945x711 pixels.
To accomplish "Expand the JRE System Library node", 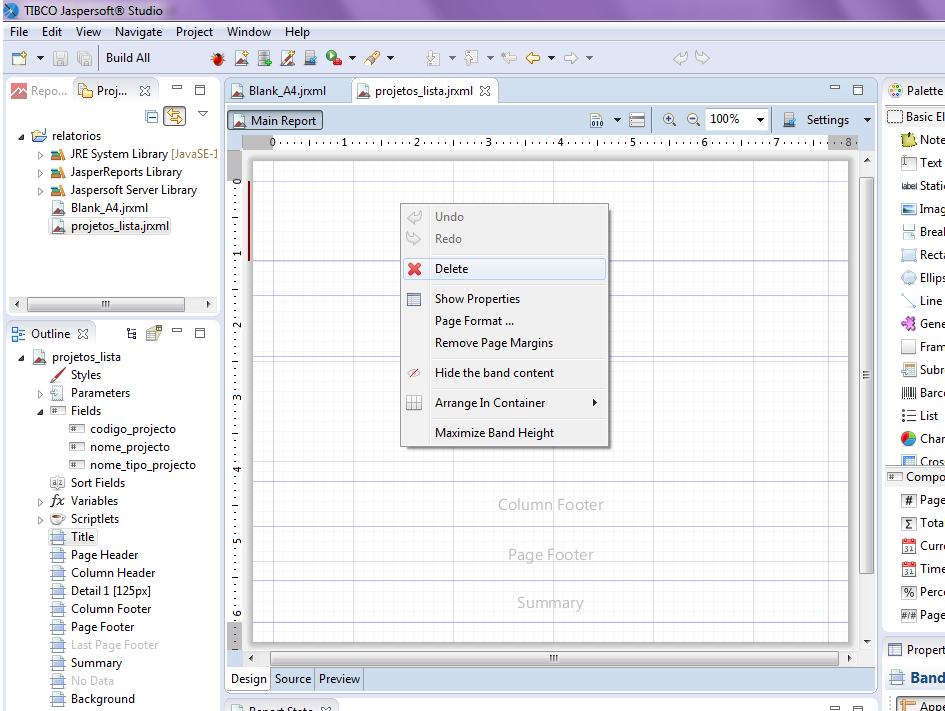I will coord(40,155).
